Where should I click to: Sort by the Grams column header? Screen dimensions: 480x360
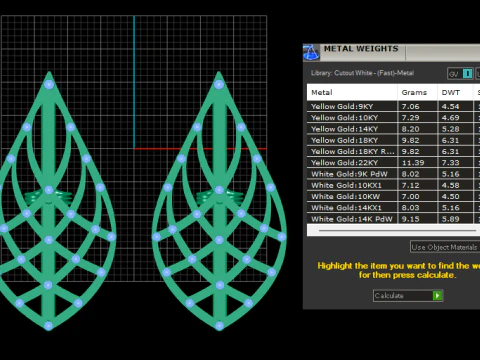pos(417,92)
